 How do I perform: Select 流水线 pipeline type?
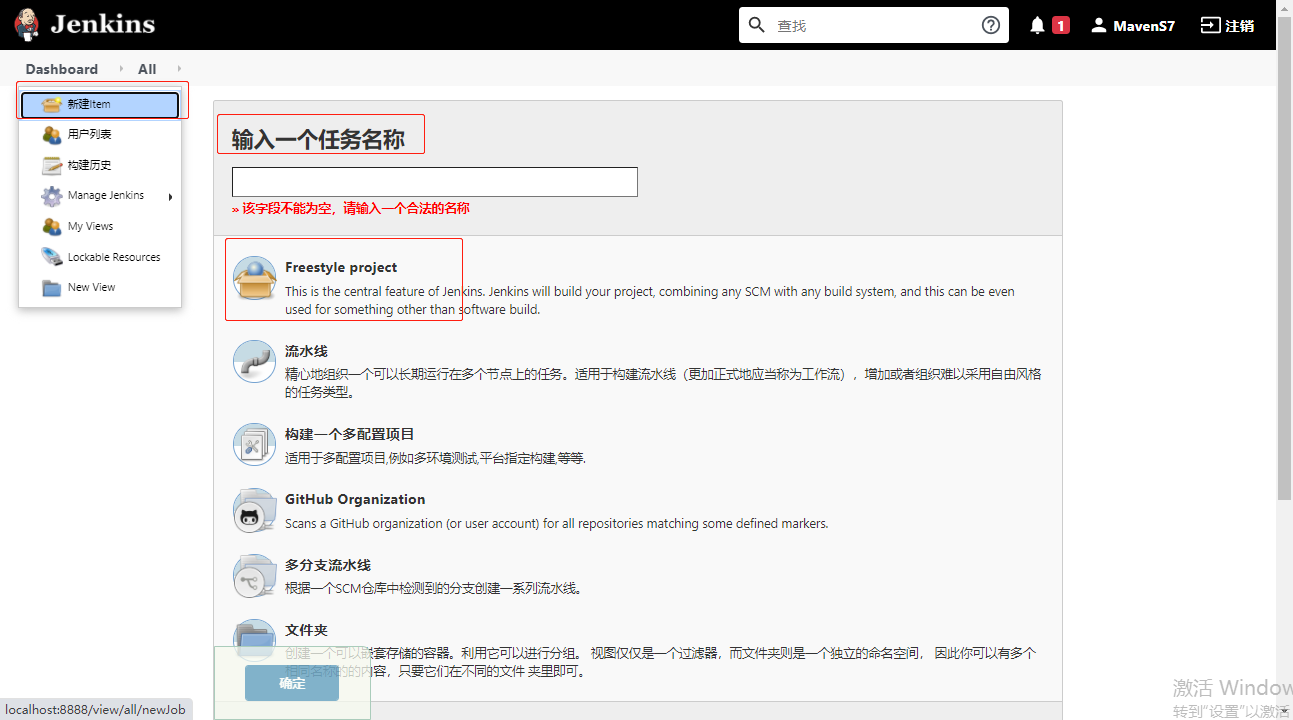click(x=638, y=371)
